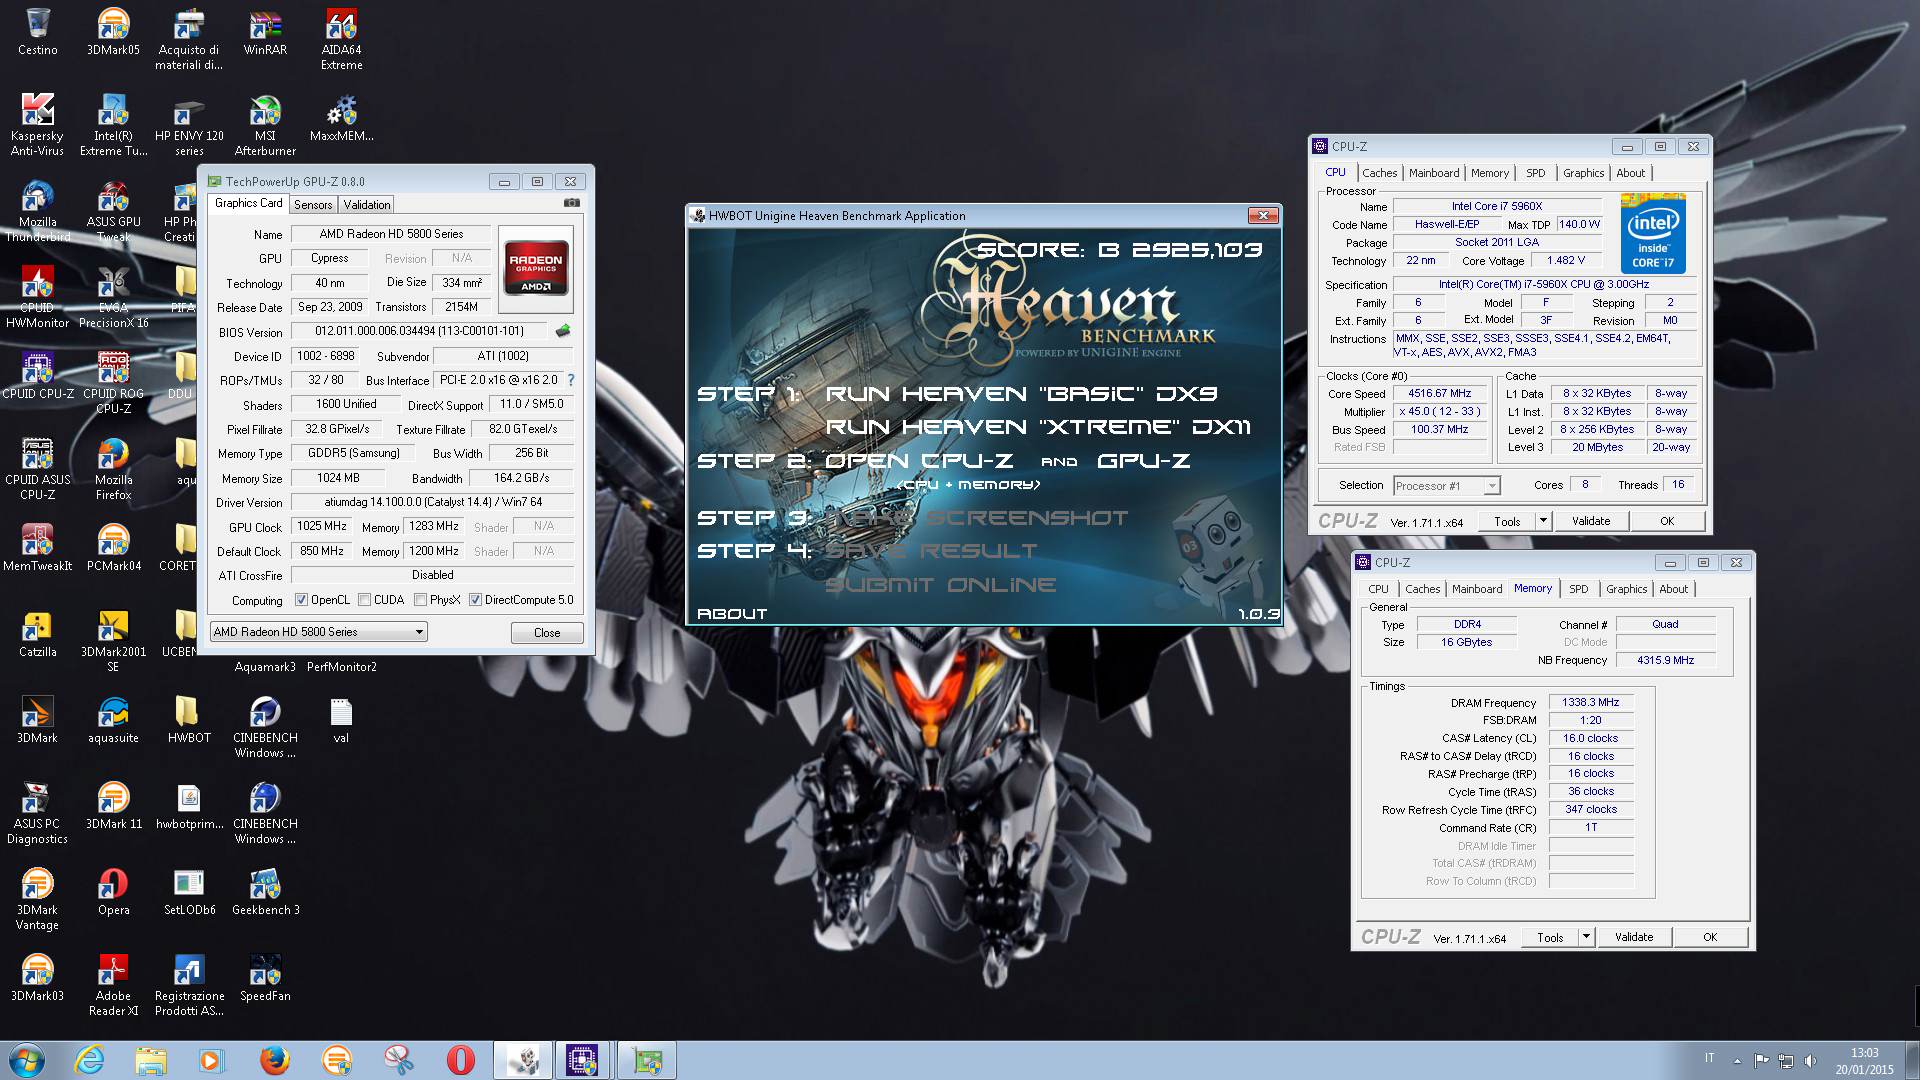Click RUN HEAVEN "BASIC" DX9

coord(1020,394)
